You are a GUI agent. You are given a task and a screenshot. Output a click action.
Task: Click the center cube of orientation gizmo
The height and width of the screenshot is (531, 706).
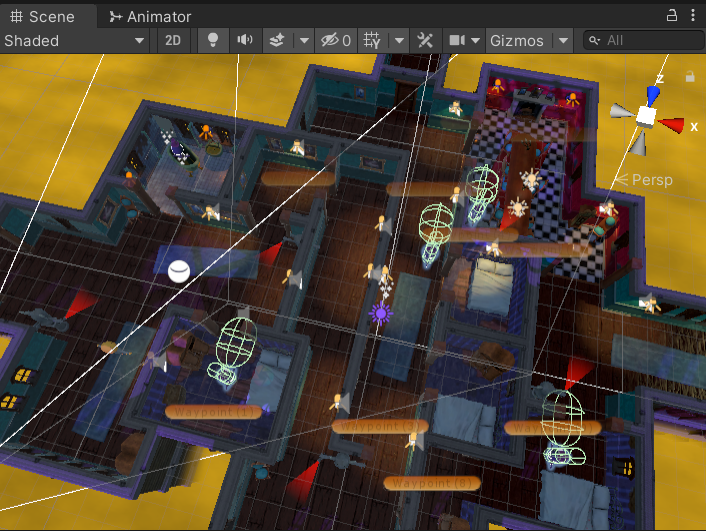click(x=646, y=116)
